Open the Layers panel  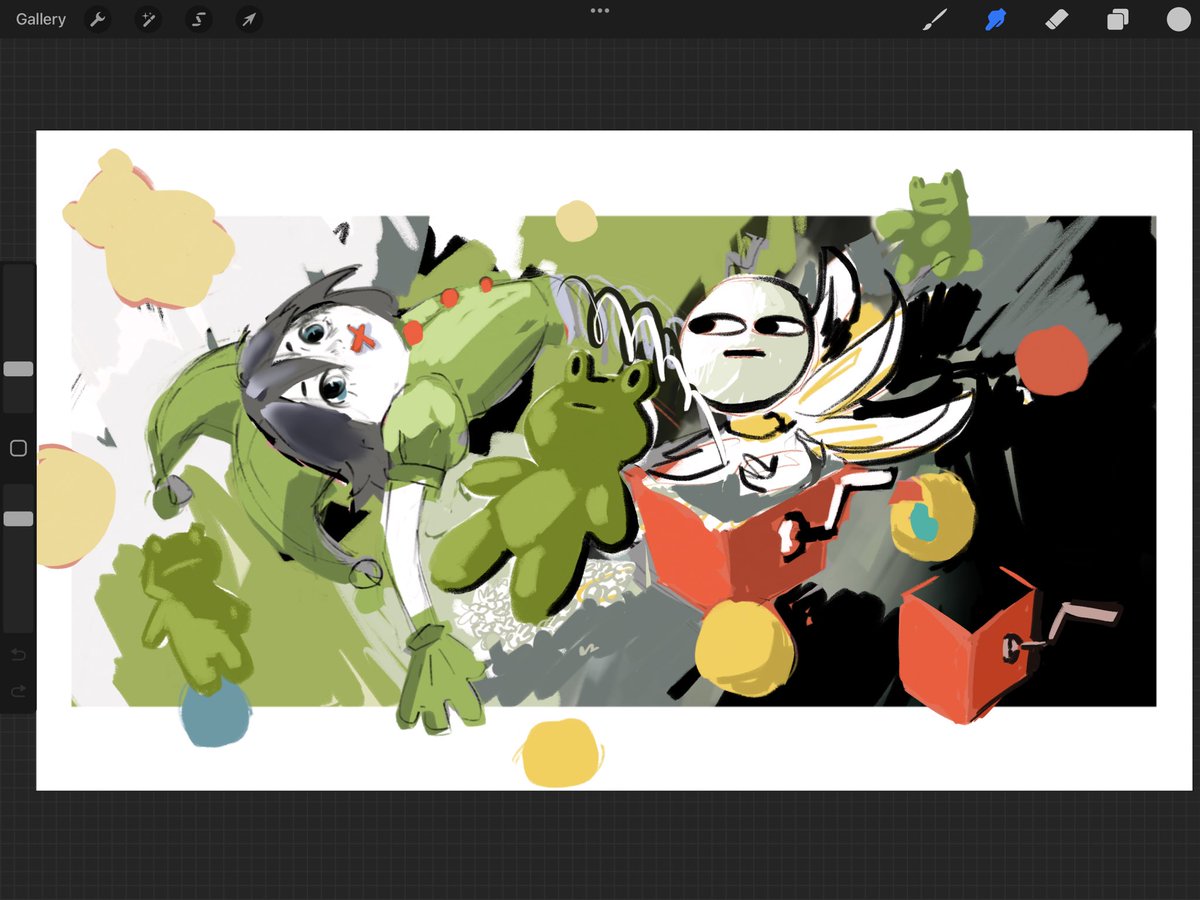[1118, 19]
